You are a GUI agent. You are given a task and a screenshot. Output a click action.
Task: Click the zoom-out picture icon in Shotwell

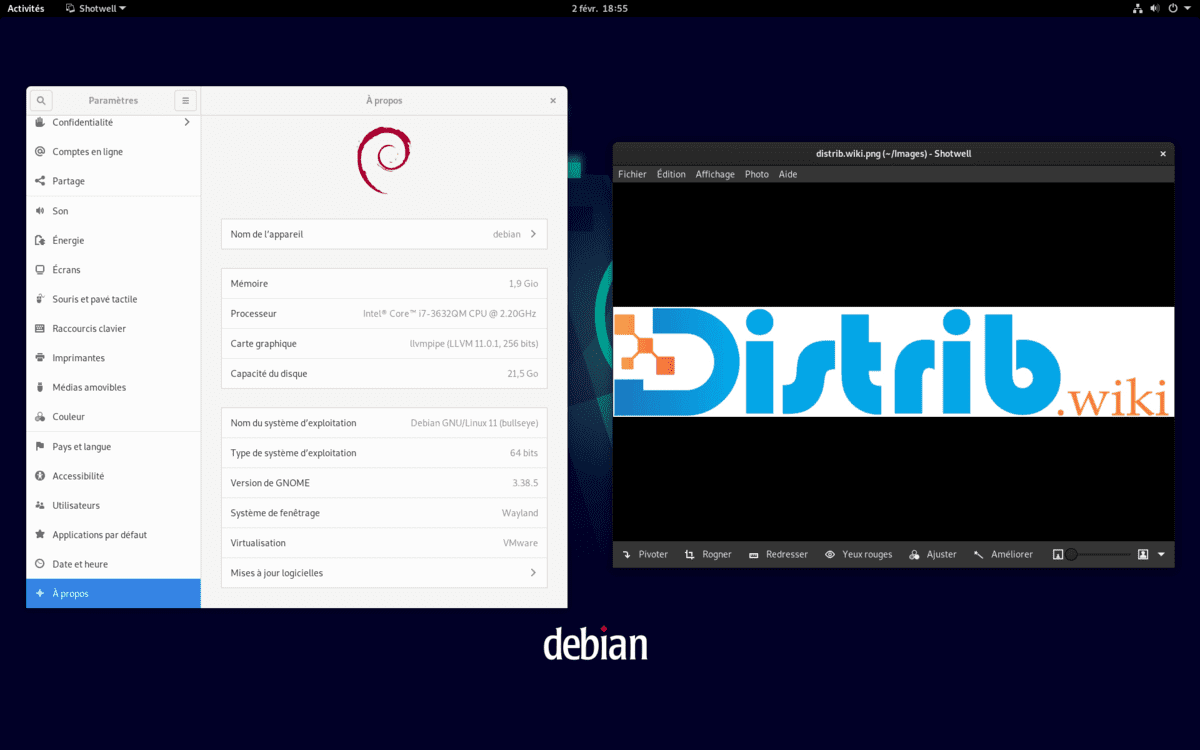click(x=1058, y=554)
